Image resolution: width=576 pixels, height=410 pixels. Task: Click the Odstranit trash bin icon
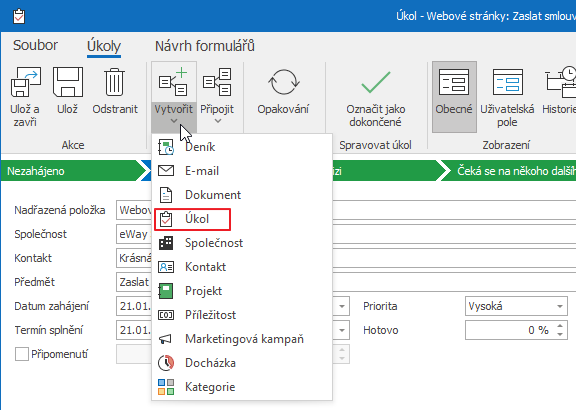115,82
